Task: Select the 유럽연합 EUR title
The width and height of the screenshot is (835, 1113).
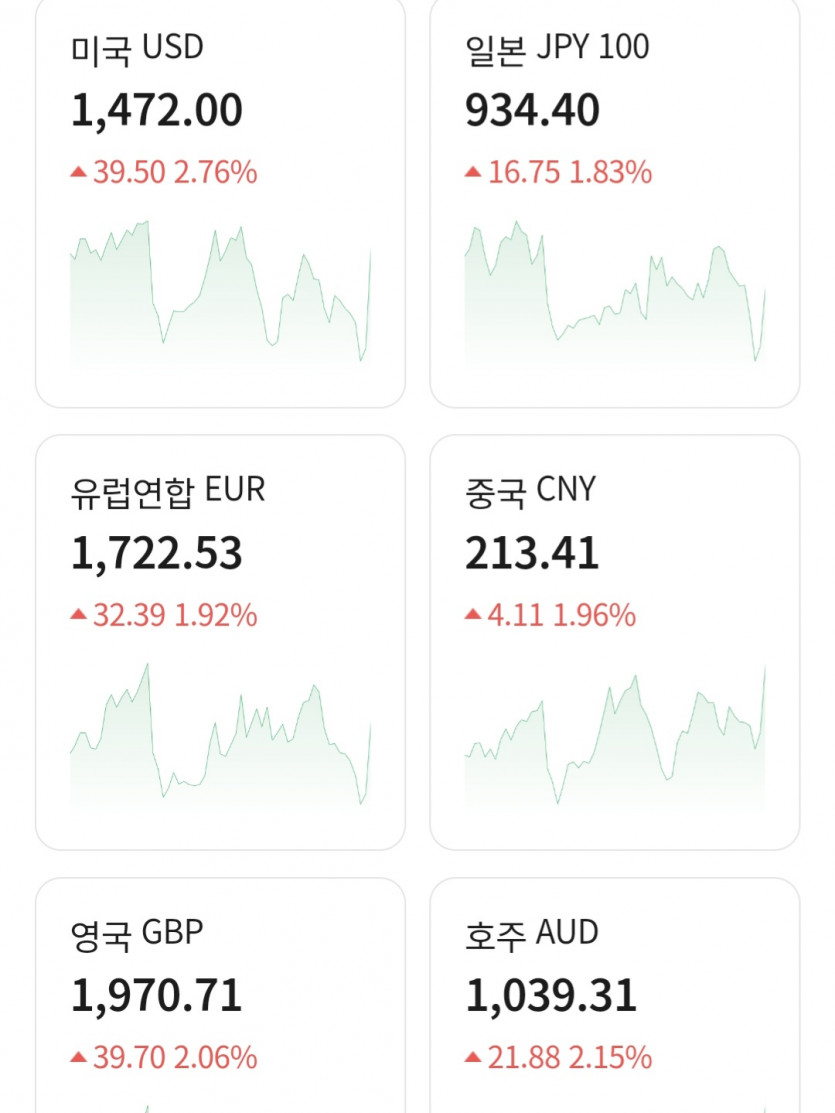Action: (168, 490)
